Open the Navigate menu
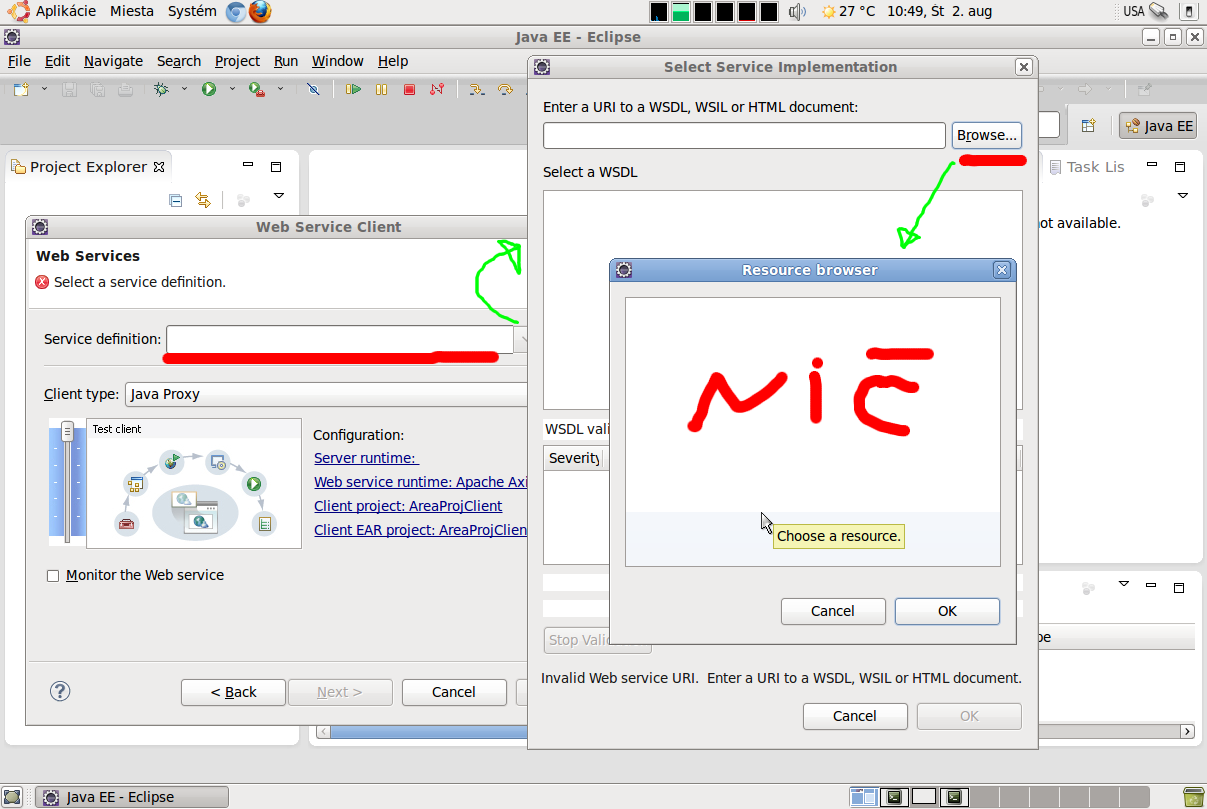 click(x=113, y=61)
